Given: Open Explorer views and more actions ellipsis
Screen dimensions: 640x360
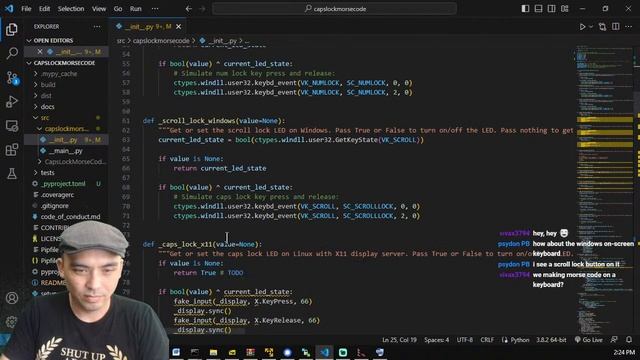Looking at the screenshot, I should coord(97,27).
